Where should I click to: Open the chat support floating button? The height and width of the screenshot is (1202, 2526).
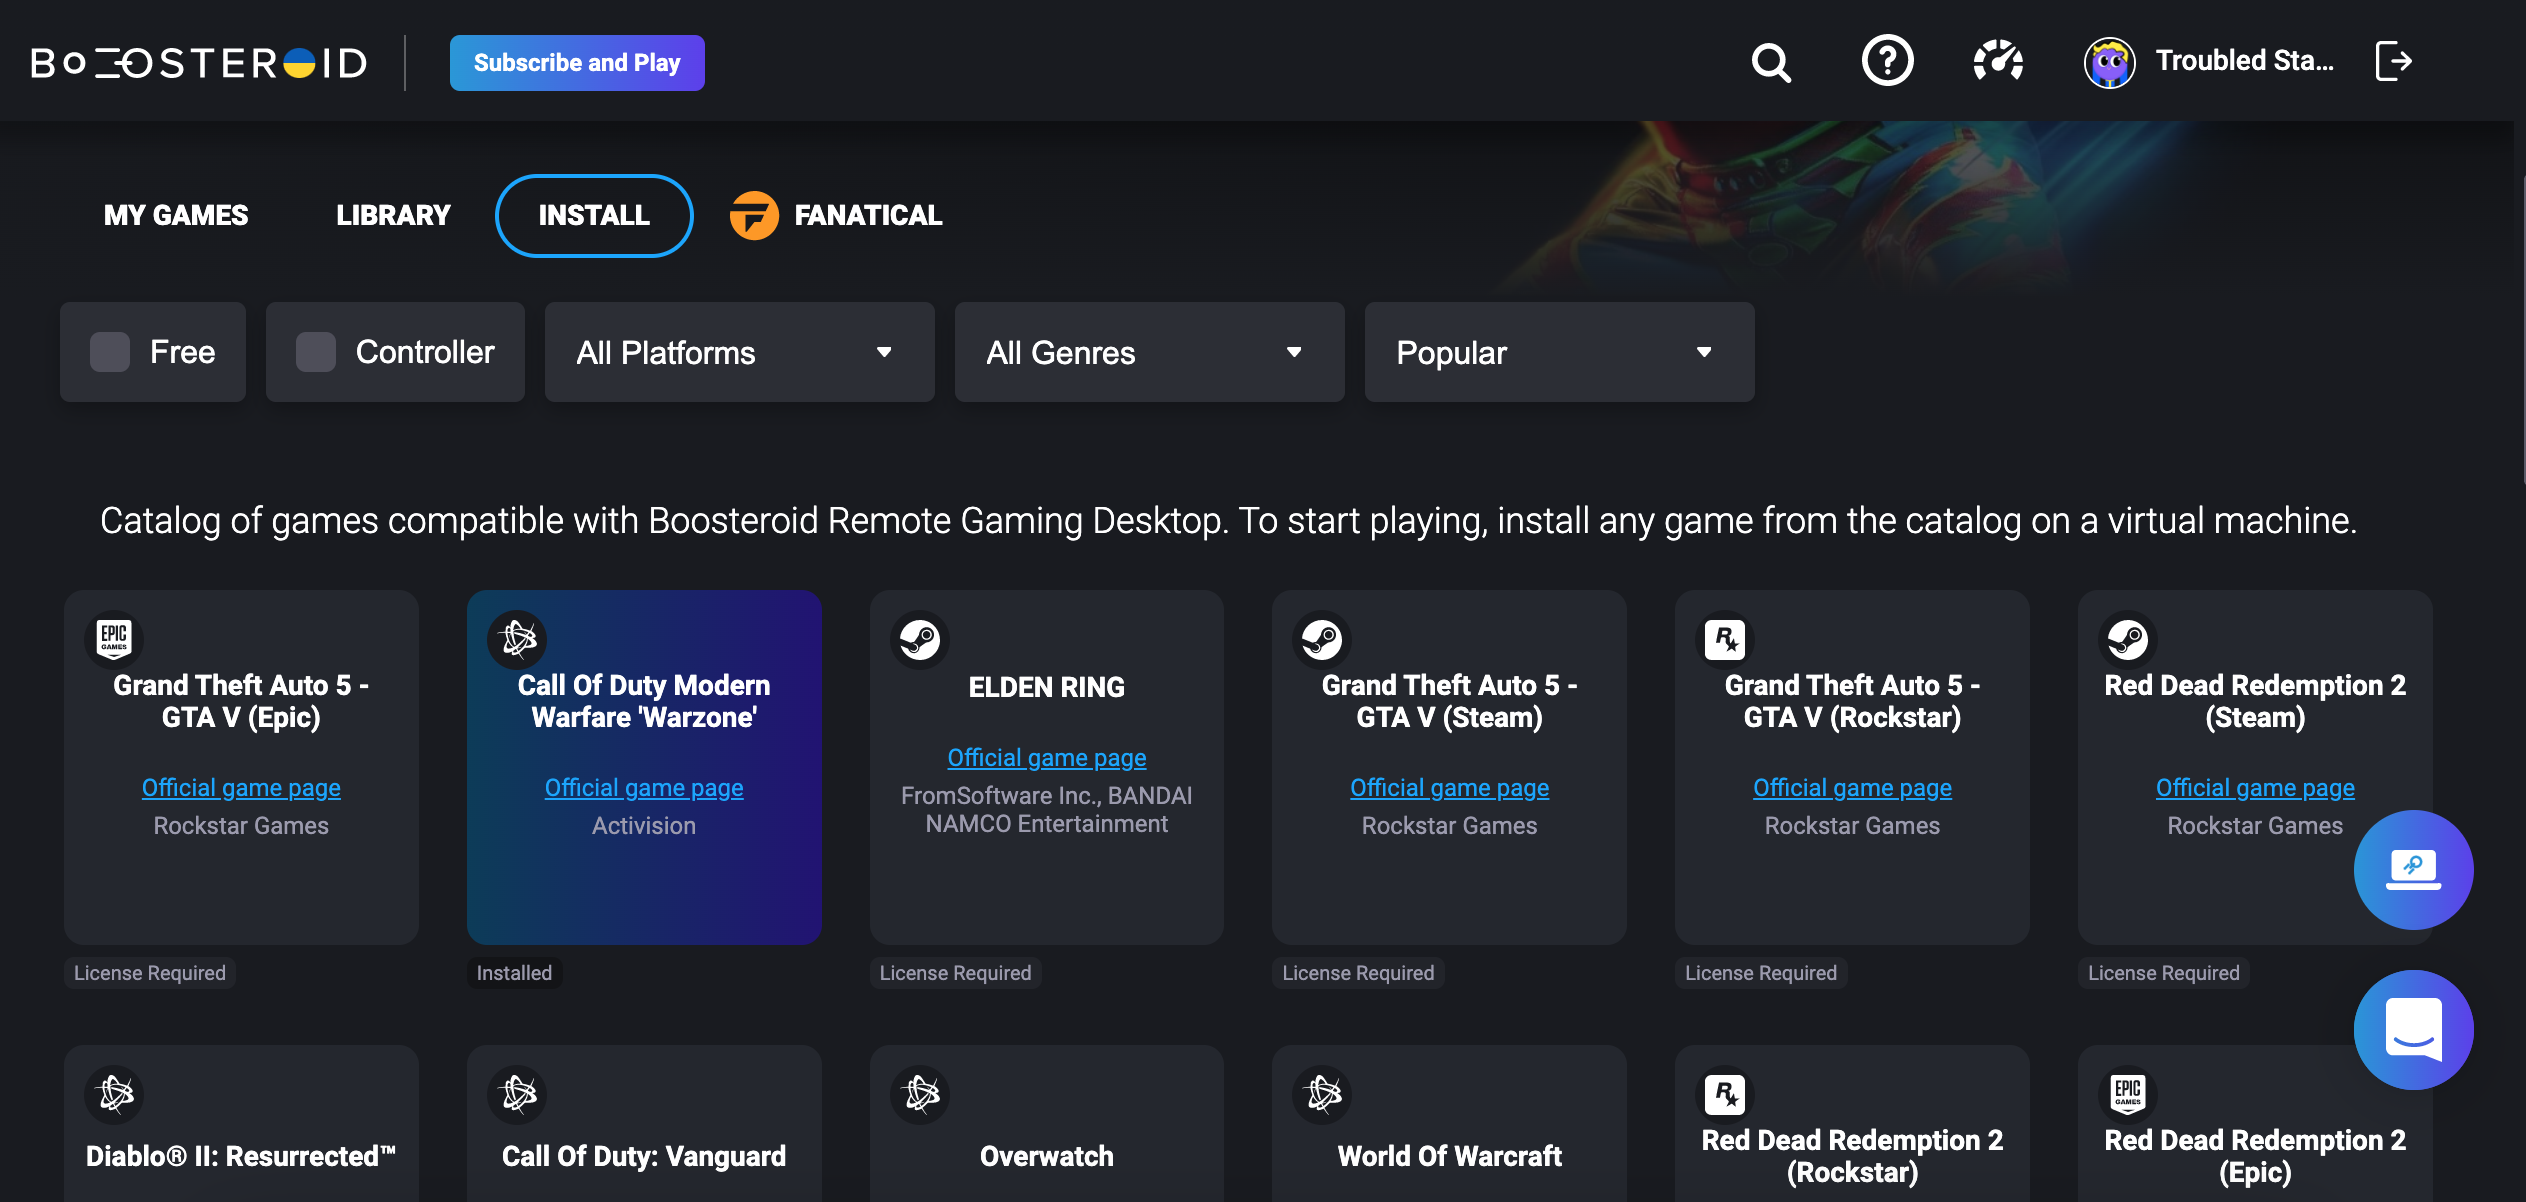tap(2413, 1029)
